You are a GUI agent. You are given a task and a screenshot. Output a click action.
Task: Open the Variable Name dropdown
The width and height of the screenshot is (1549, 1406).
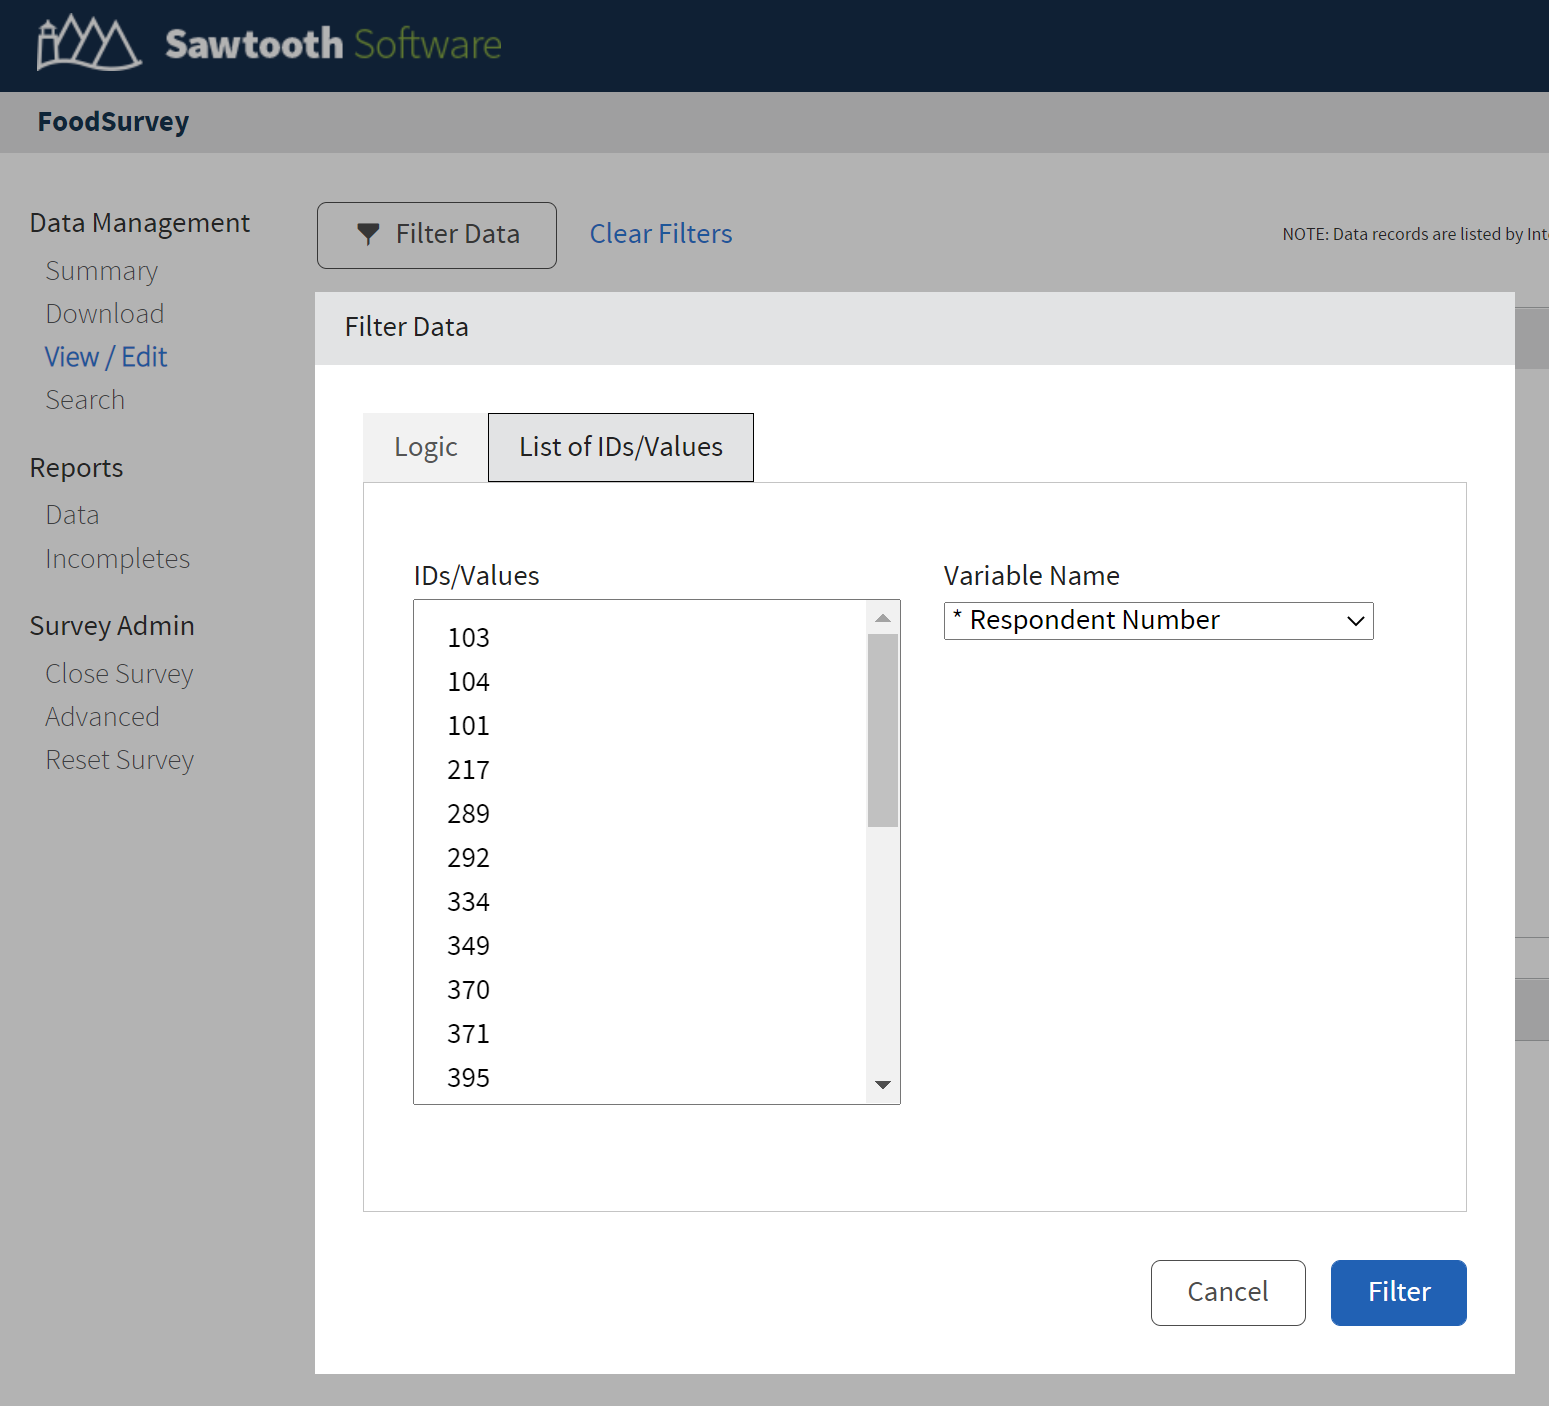coord(1157,621)
